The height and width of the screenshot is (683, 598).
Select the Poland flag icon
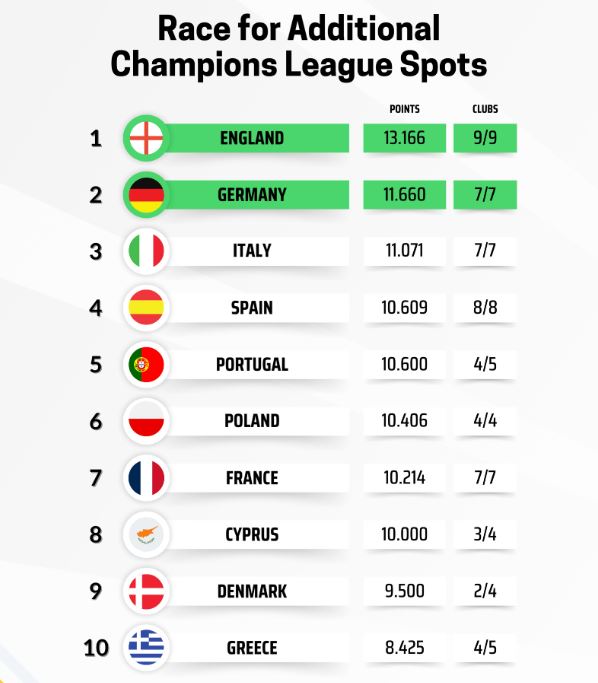click(146, 421)
